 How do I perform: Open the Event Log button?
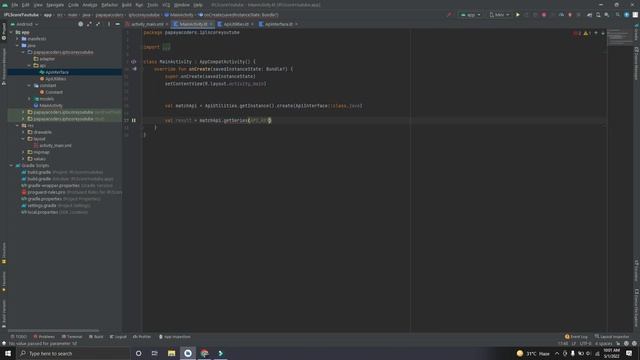tap(576, 337)
